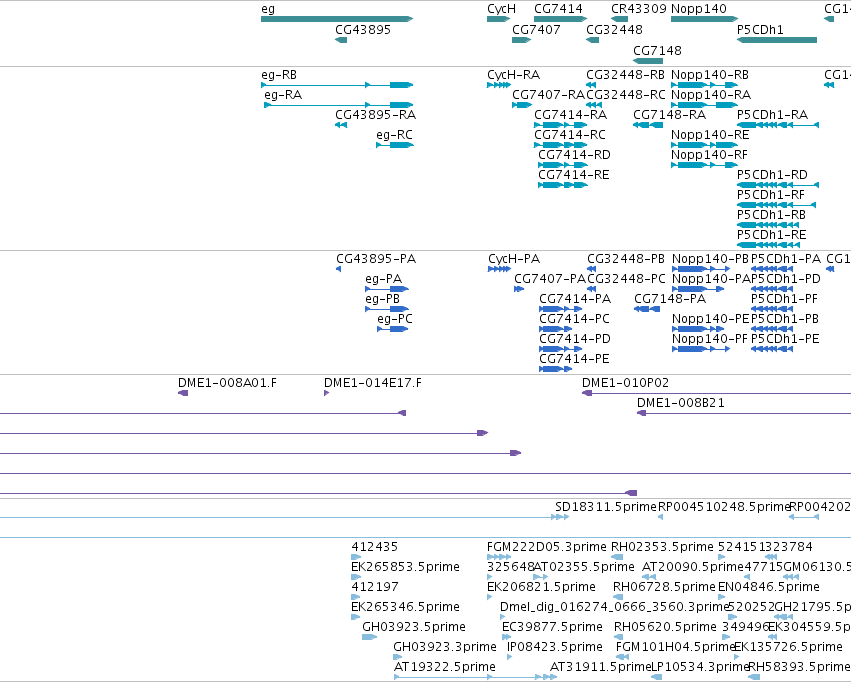851x682 pixels.
Task: Select transcript eg-RA
Action: (x=283, y=95)
